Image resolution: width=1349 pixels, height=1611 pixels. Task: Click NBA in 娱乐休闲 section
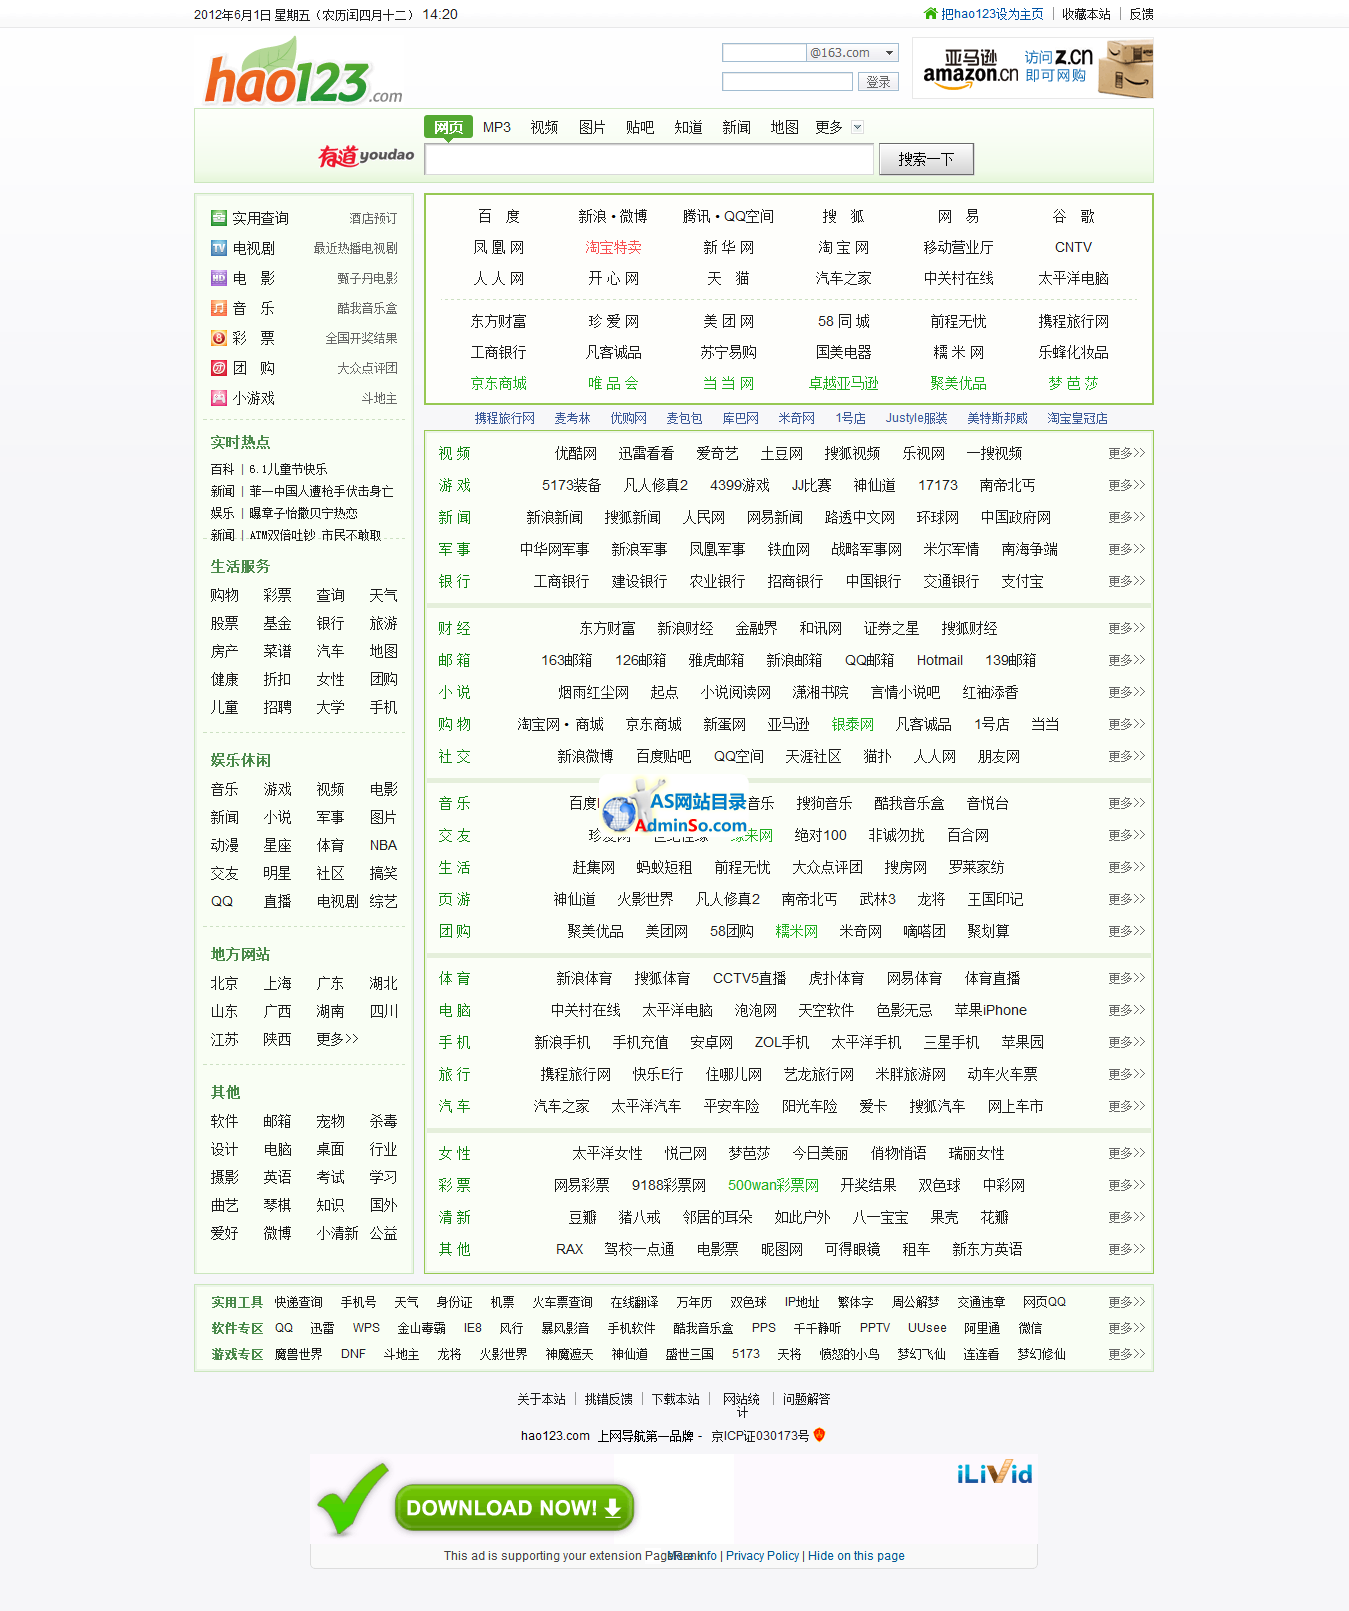[383, 845]
